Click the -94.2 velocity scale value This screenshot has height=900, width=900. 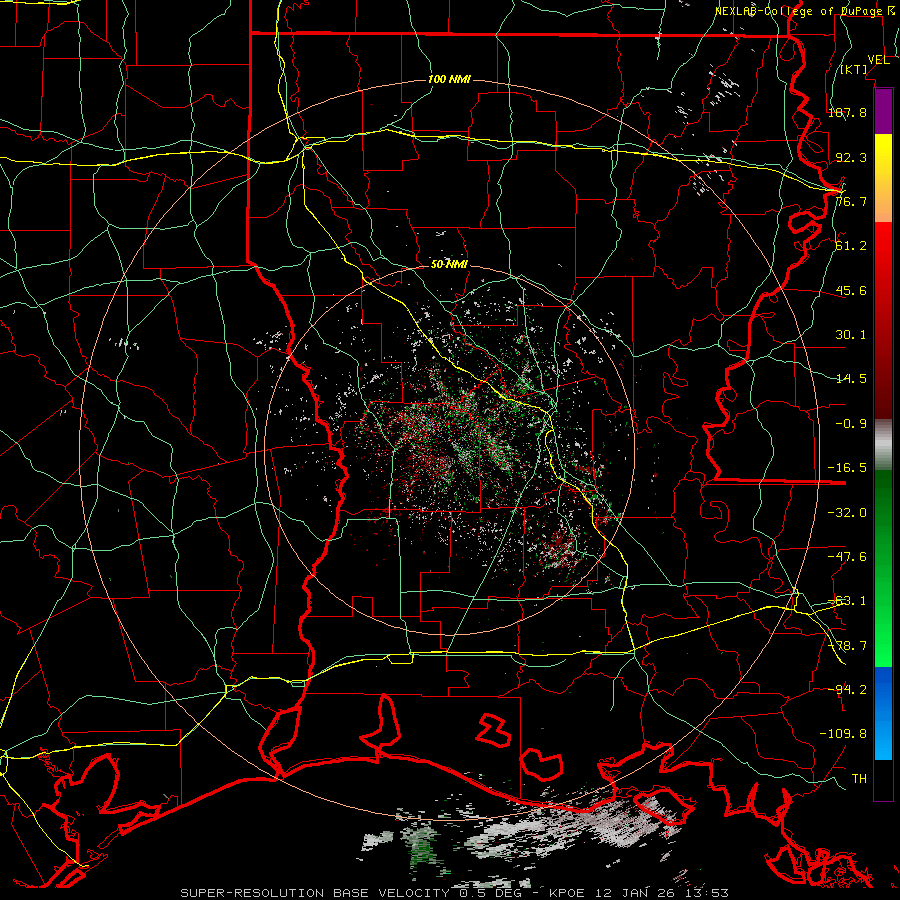[x=847, y=690]
